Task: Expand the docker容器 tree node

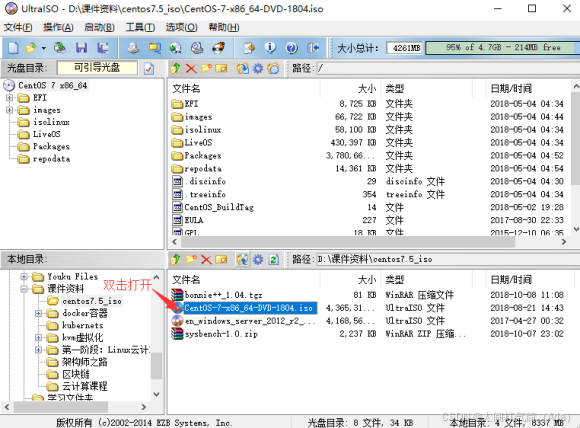Action: pos(38,313)
